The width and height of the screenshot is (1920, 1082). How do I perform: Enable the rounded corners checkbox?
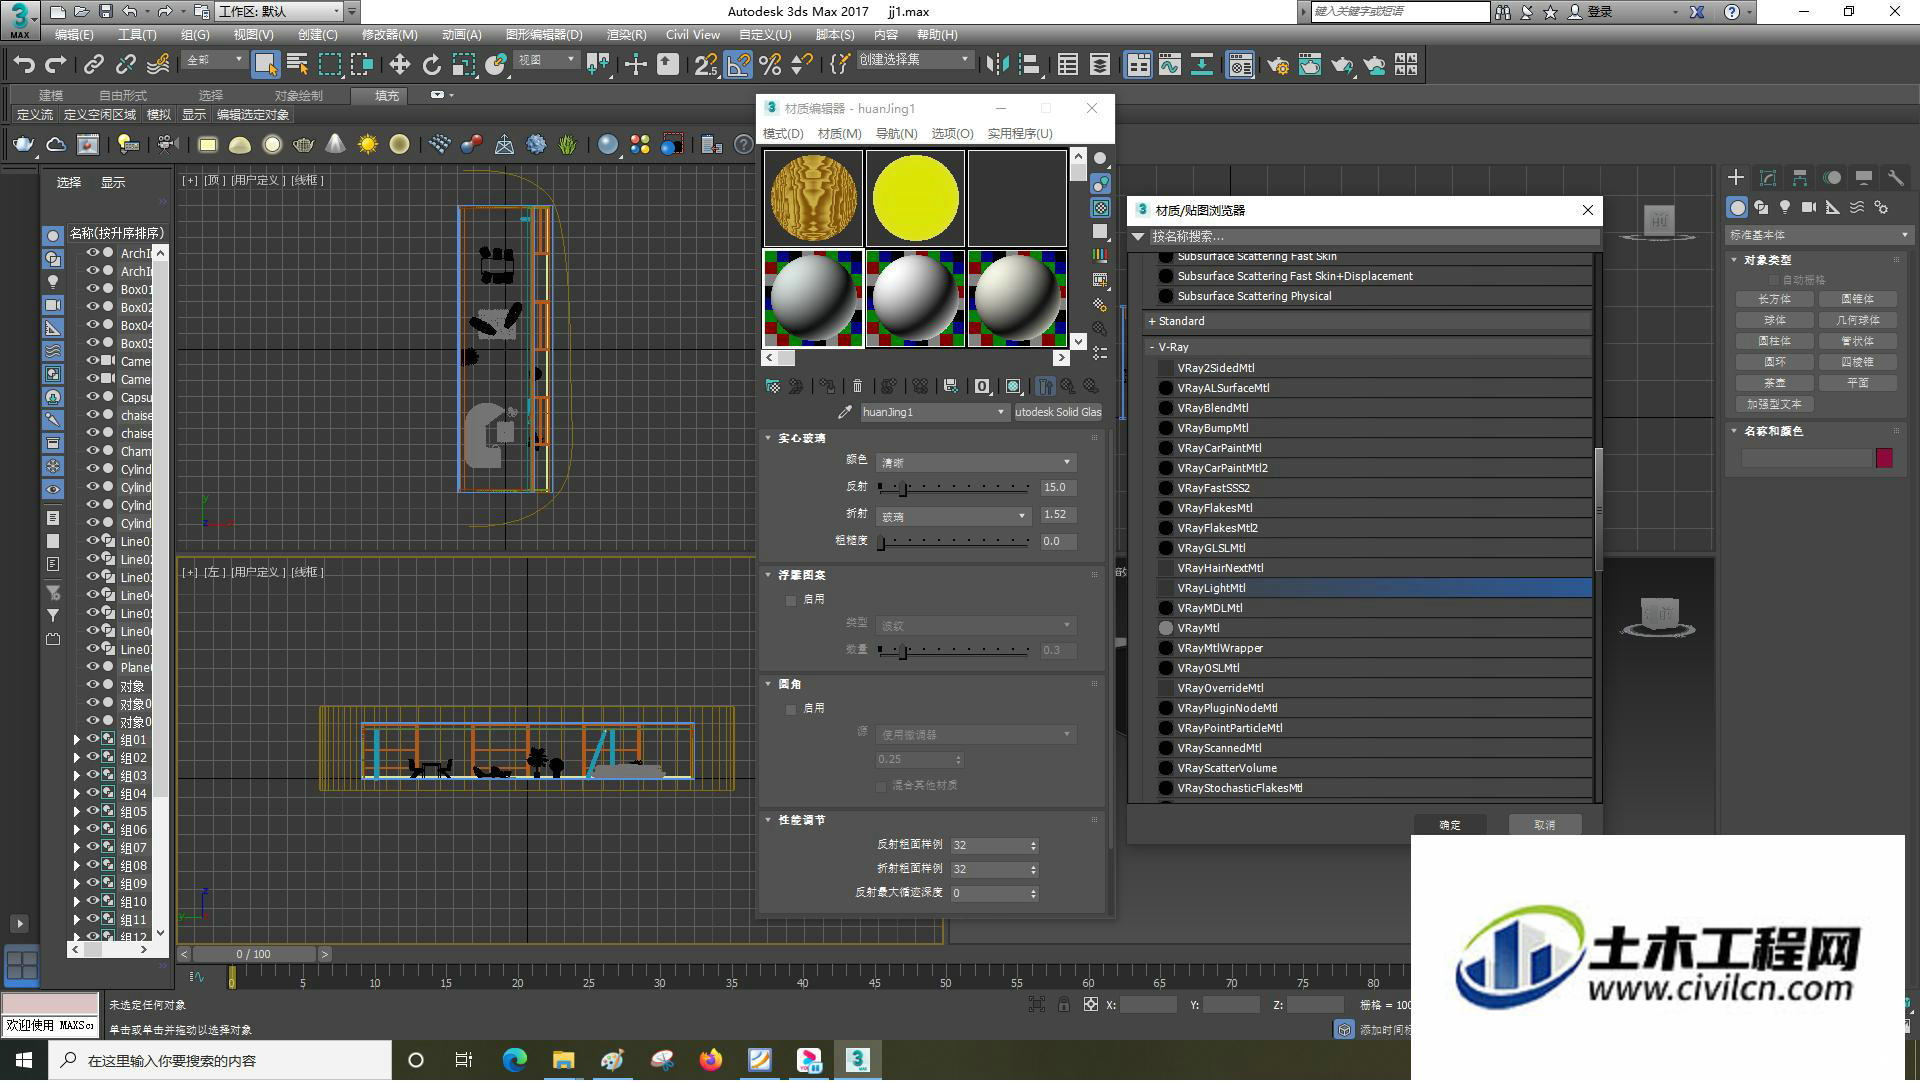pos(791,709)
